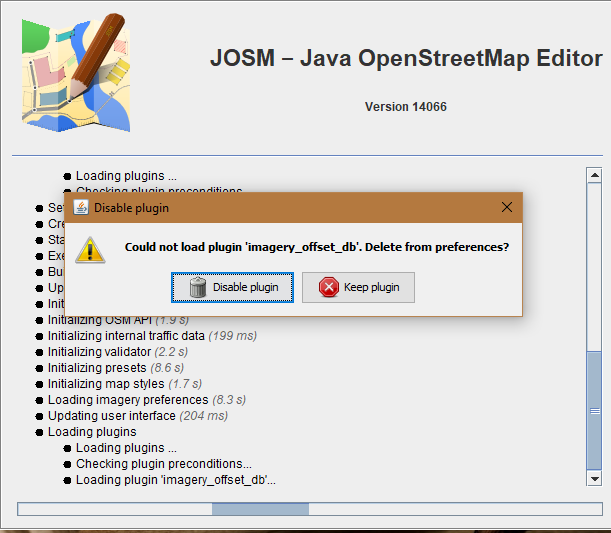Click the vertical scrollbar thumb in the log
Viewport: 611px width, 533px height.
coord(593,410)
